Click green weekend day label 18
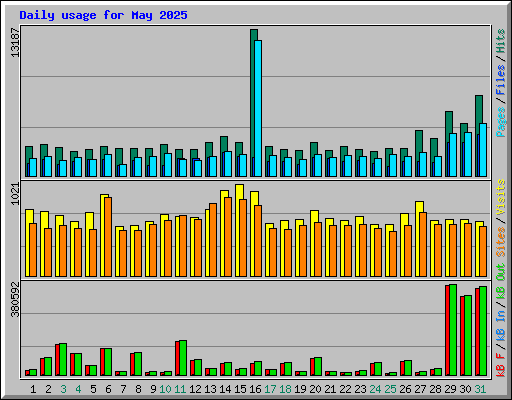Viewport: 512px width, 400px height. point(285,389)
